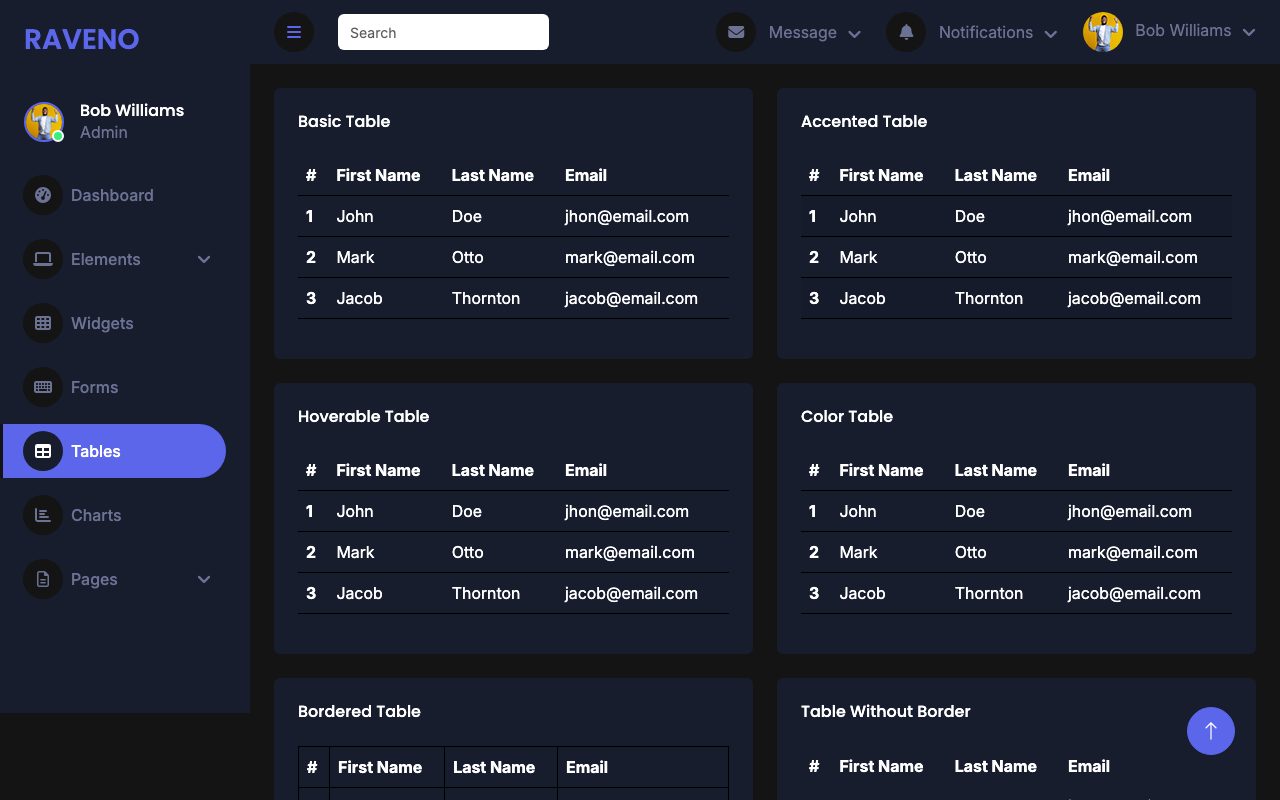Click the Elements laptop icon
The width and height of the screenshot is (1280, 800).
(43, 259)
